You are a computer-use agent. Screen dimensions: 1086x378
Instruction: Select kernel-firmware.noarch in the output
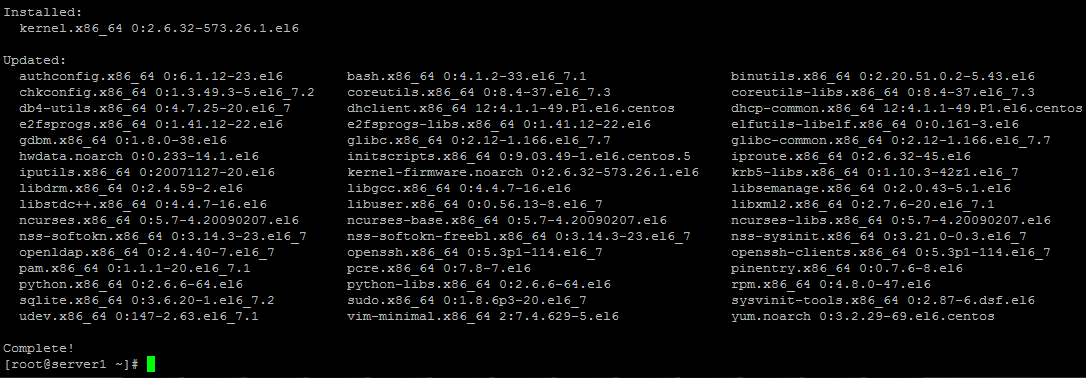tap(523, 172)
